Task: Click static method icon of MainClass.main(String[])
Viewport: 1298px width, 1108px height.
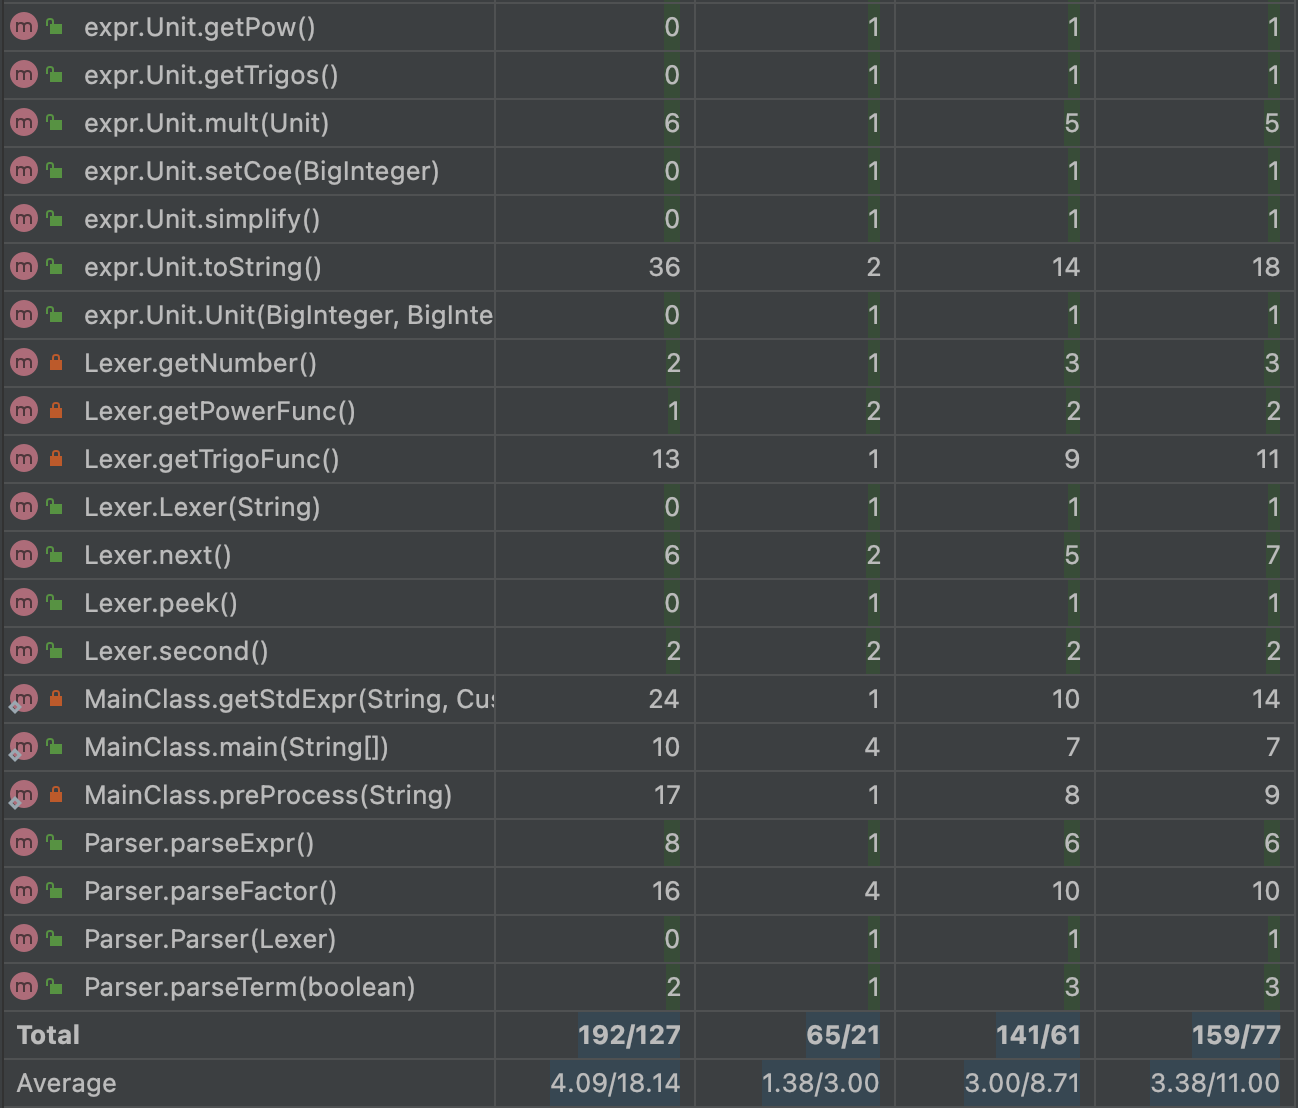Action: pos(23,747)
